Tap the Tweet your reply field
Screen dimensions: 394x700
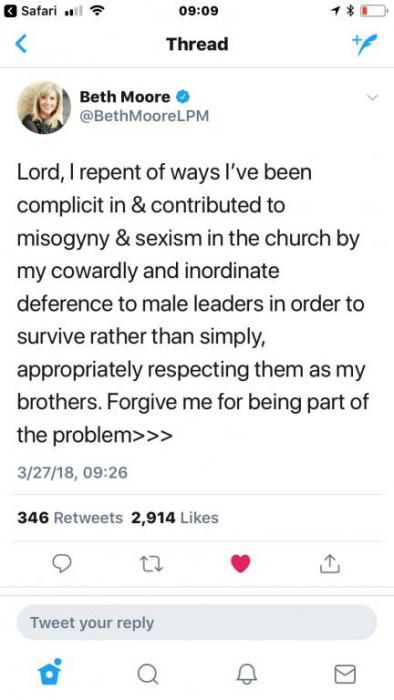(x=197, y=622)
